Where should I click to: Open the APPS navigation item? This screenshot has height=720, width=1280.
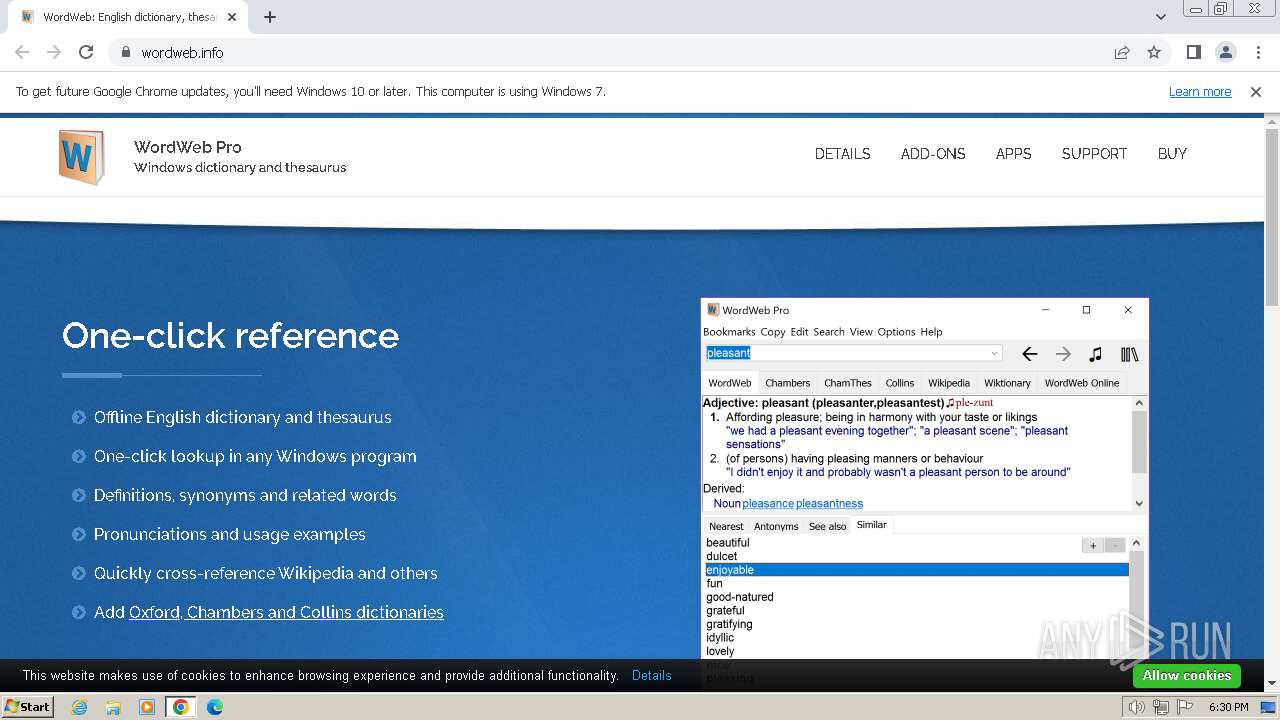[1013, 154]
